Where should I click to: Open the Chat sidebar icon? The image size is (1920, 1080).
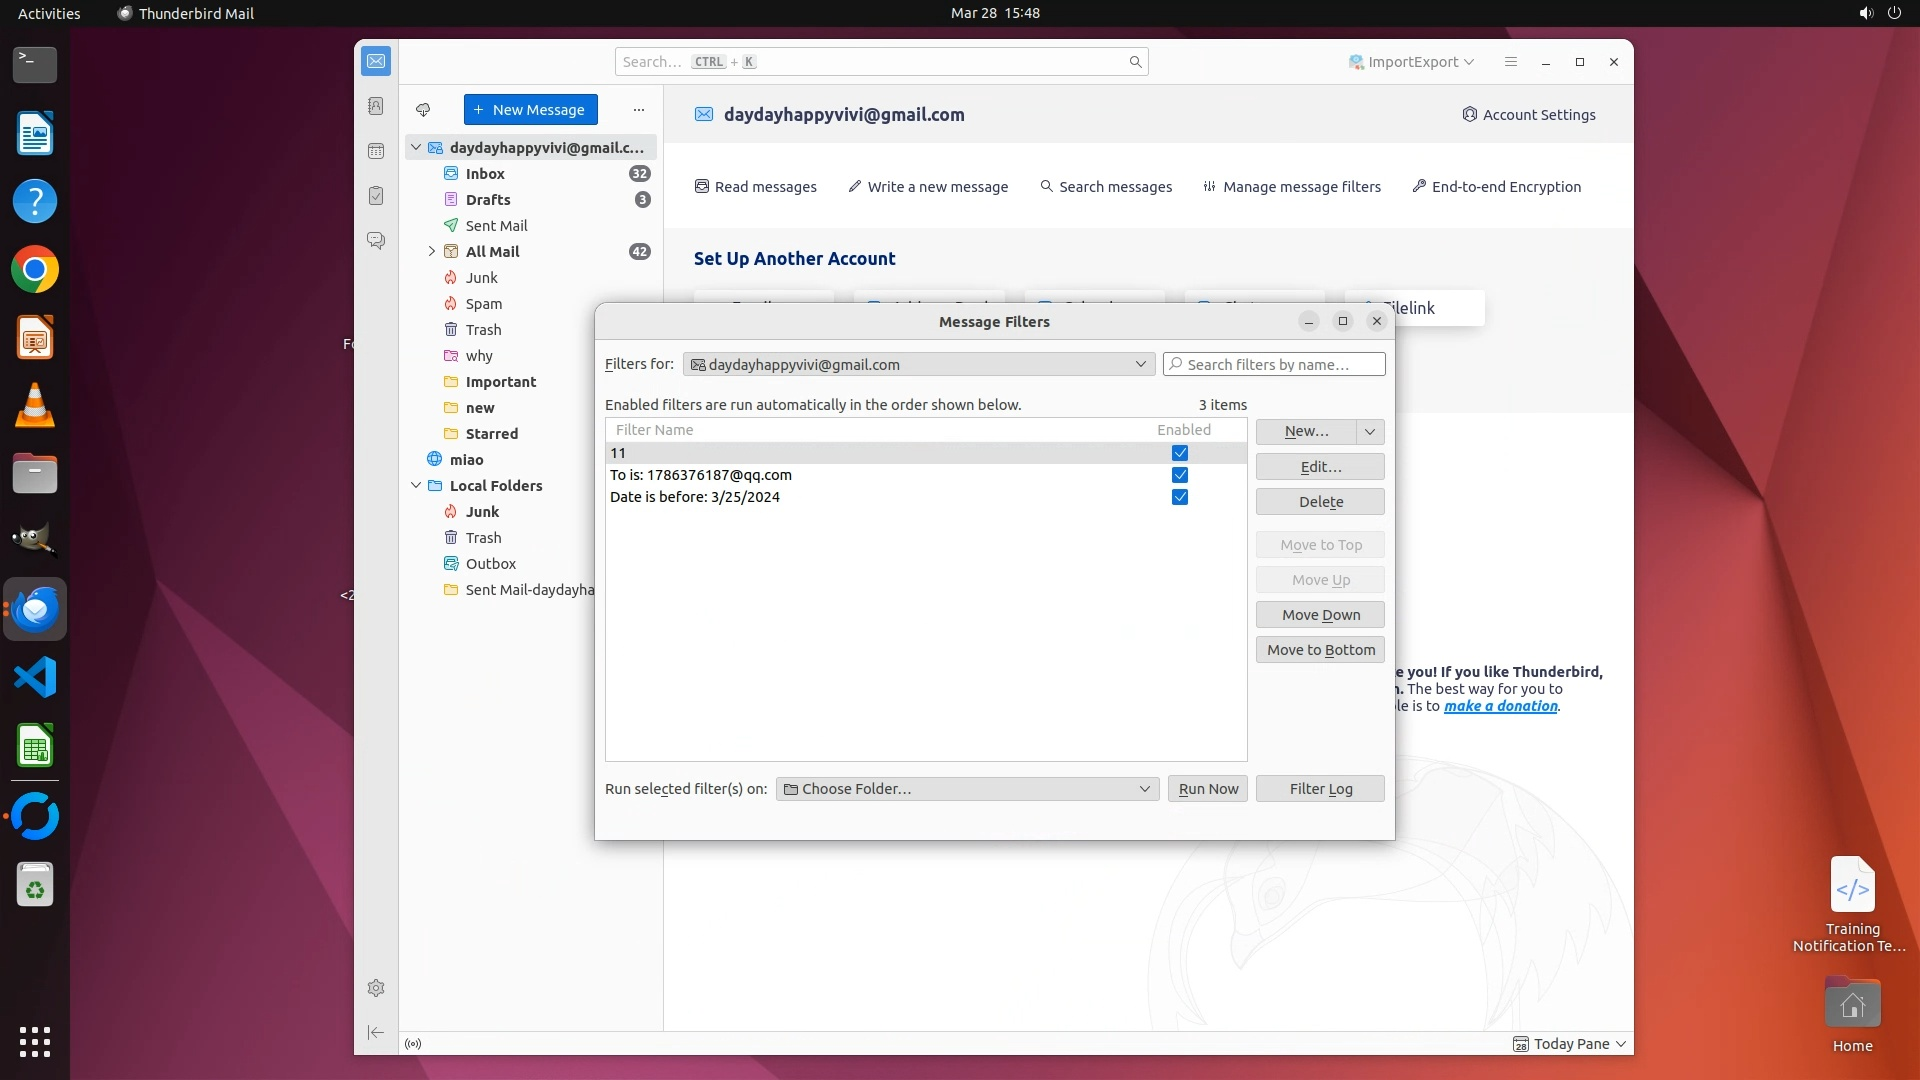tap(376, 241)
